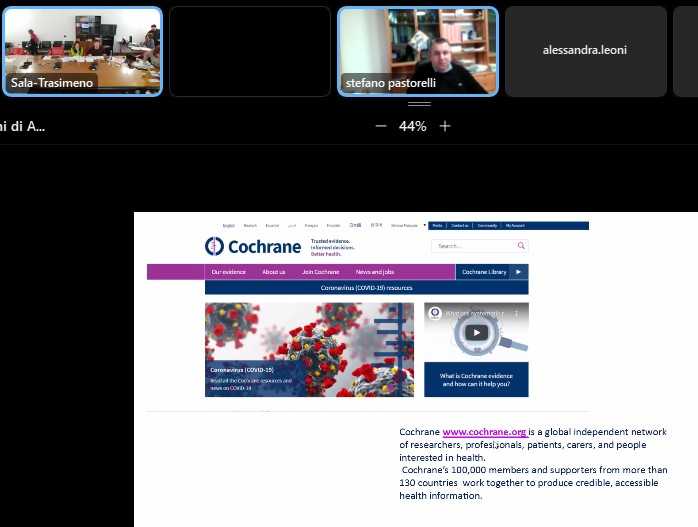
Task: Click the Cochrane logo in the slide
Action: tap(253, 246)
